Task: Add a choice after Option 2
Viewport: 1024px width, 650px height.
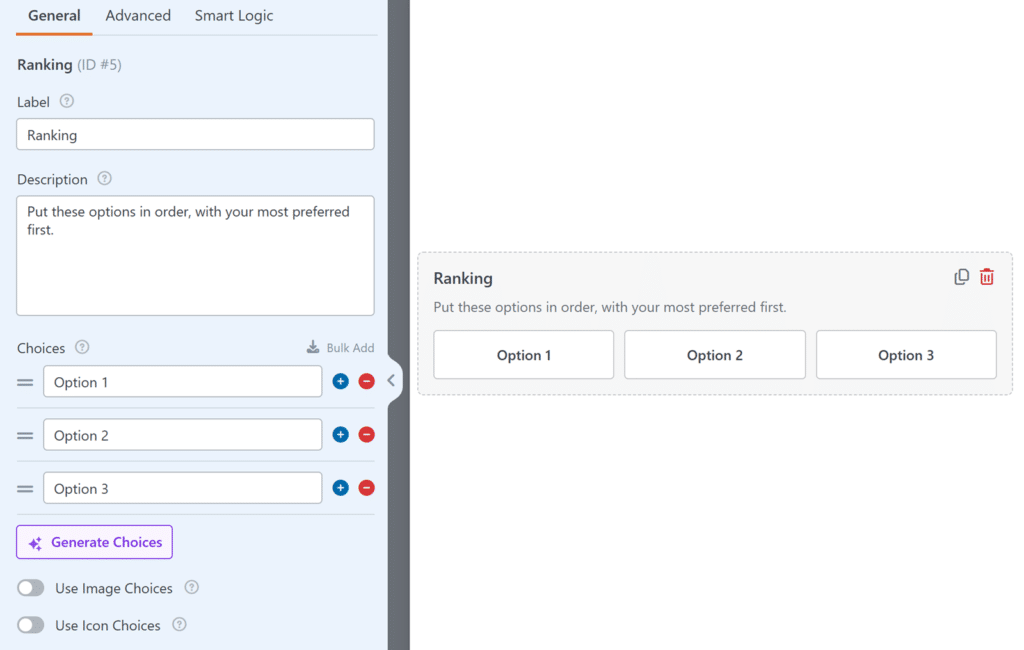Action: (340, 434)
